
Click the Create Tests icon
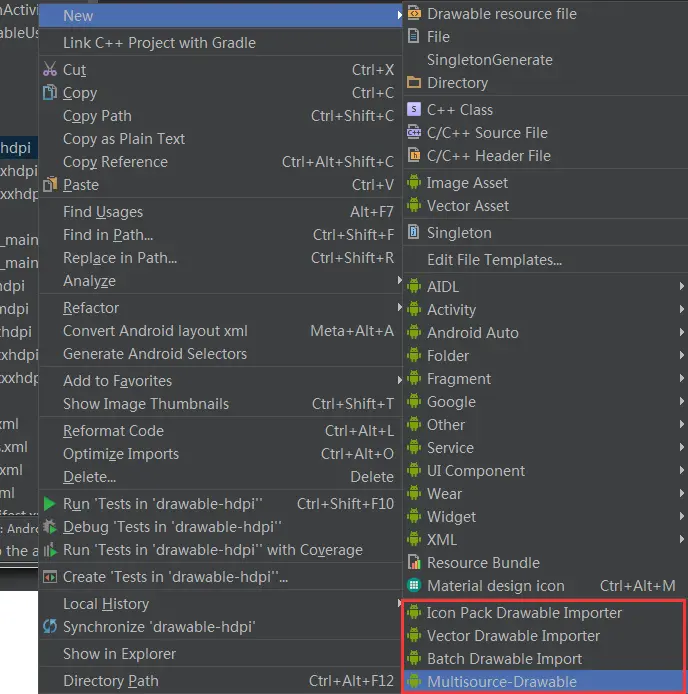50,577
